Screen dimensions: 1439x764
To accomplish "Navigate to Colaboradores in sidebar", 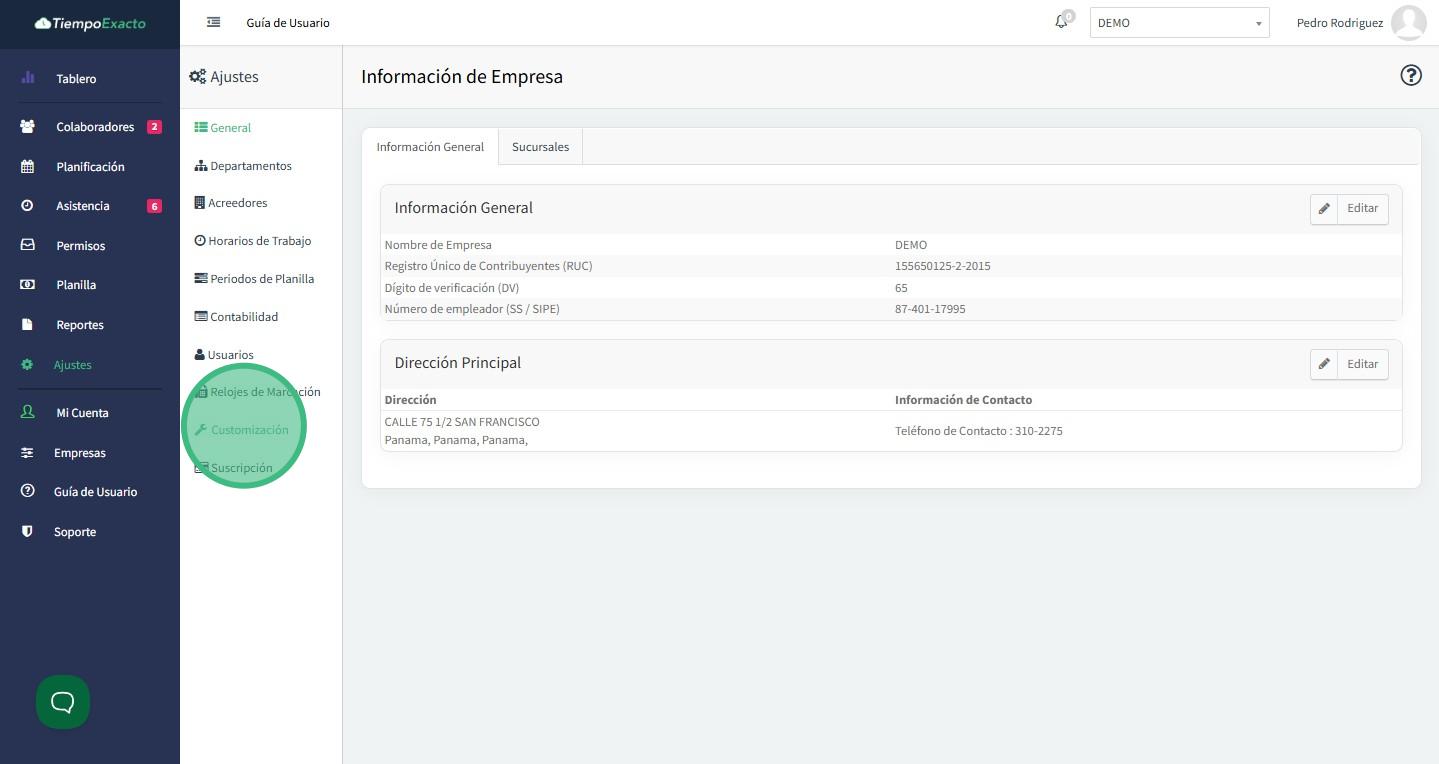I will [x=95, y=127].
